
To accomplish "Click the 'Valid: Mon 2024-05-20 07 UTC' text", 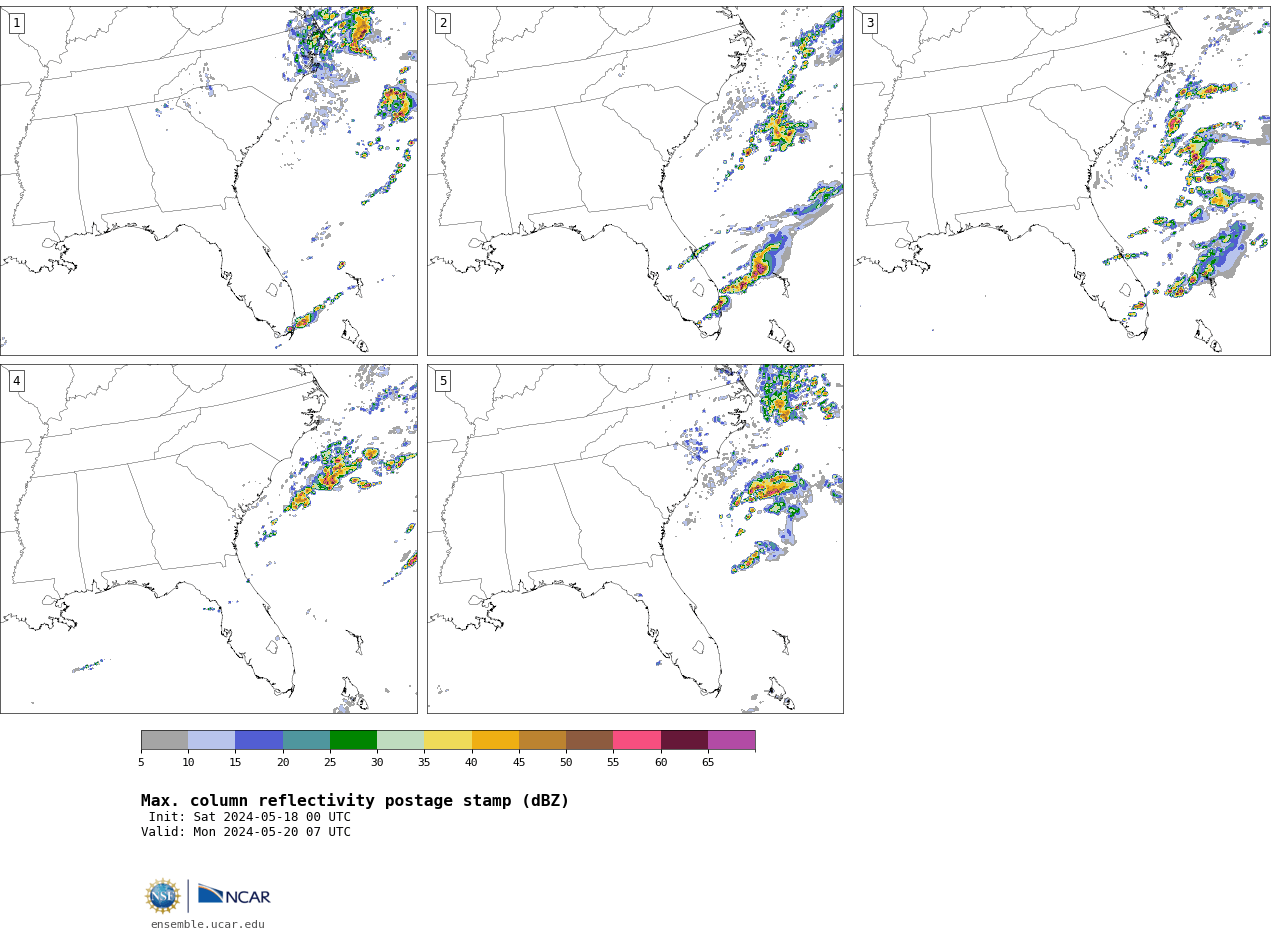I will click(246, 832).
